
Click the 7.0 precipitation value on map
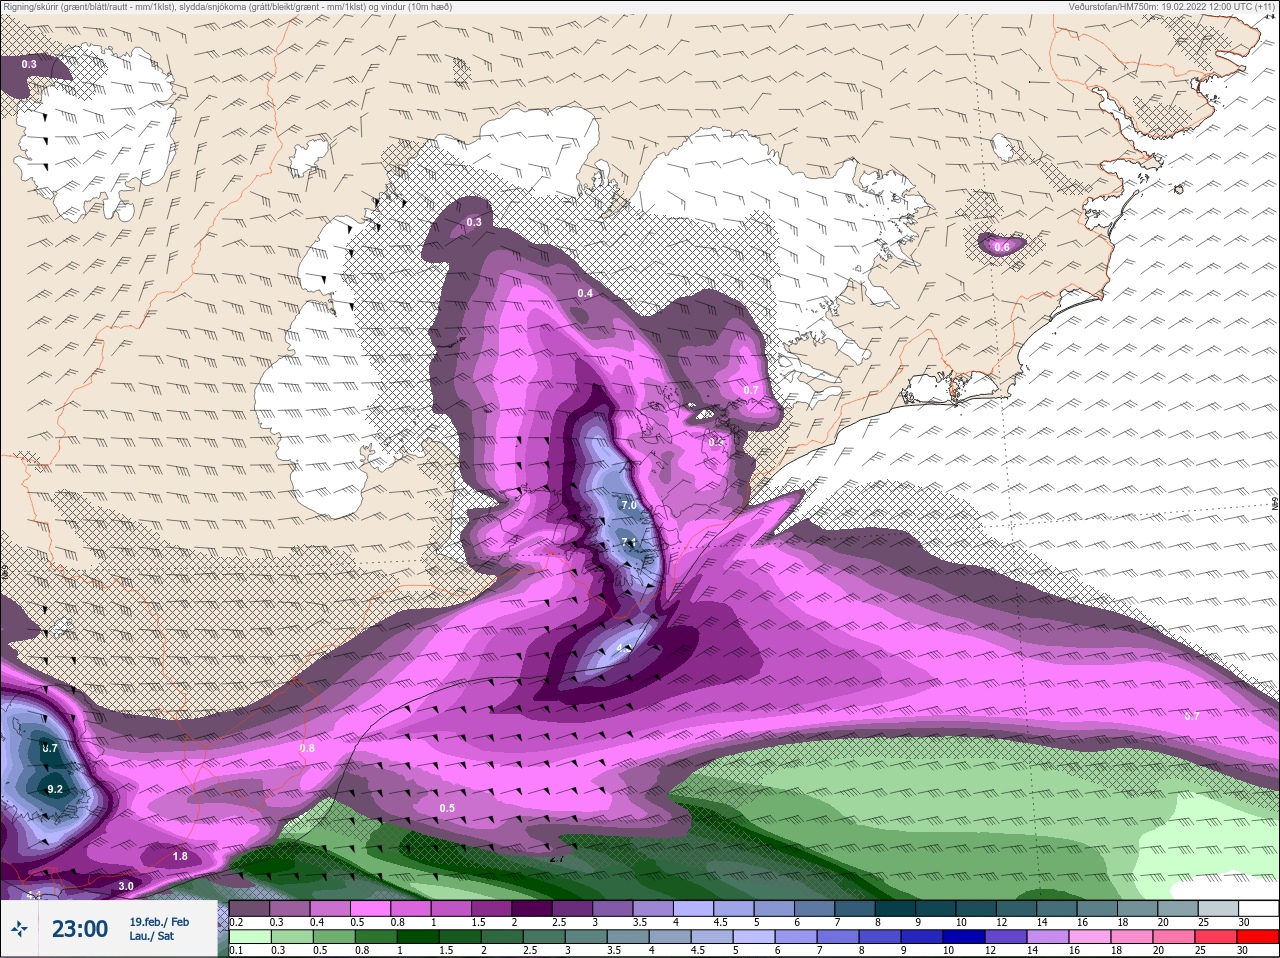pyautogui.click(x=629, y=506)
